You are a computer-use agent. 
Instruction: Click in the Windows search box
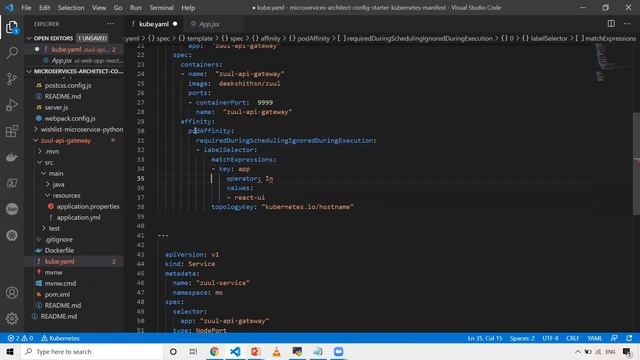pyautogui.click(x=92, y=351)
